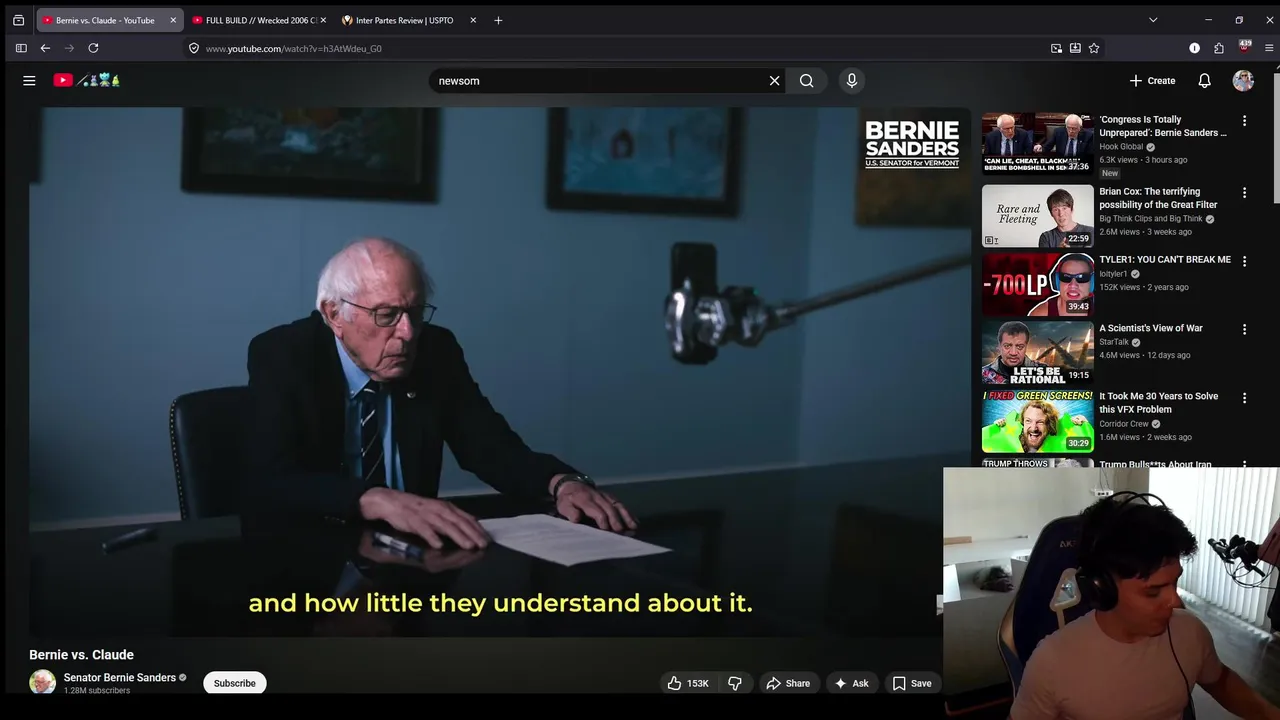
Task: Close the 'FULL BUILD // Wrecked 2006' tab
Action: (x=322, y=20)
